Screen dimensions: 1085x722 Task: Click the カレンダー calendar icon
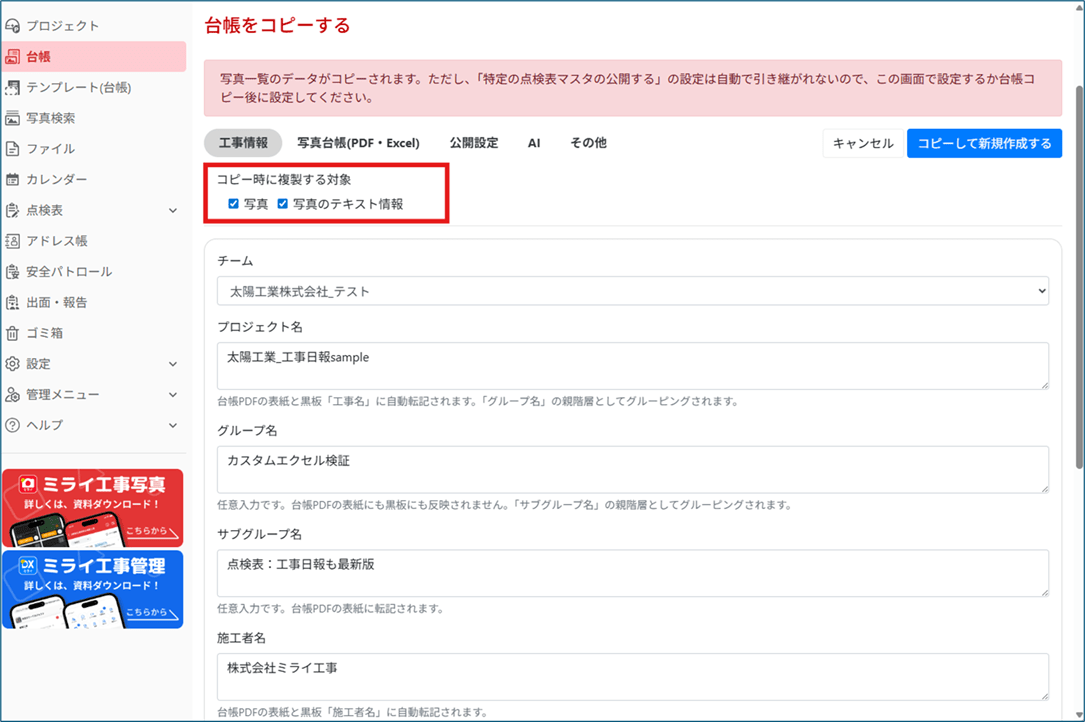[13, 180]
